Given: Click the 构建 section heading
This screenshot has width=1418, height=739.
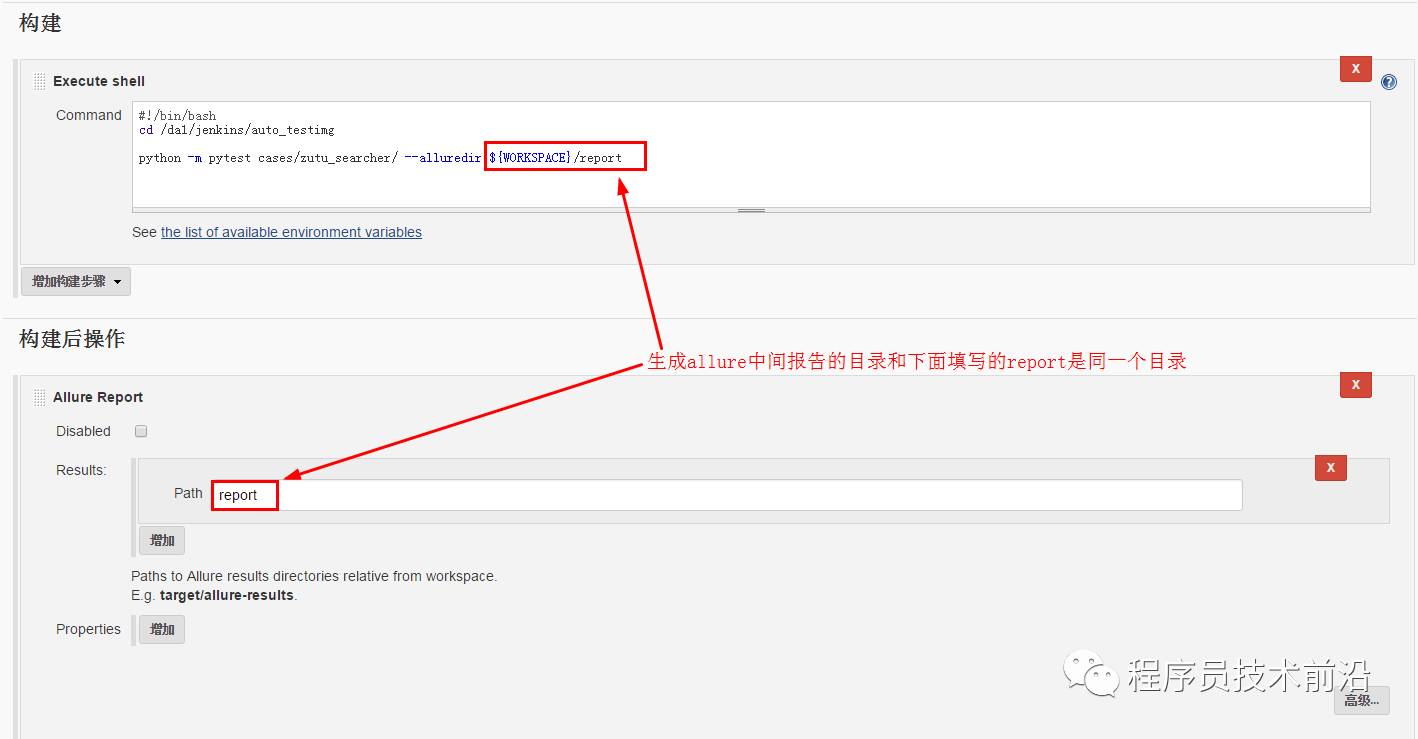Looking at the screenshot, I should tap(40, 23).
